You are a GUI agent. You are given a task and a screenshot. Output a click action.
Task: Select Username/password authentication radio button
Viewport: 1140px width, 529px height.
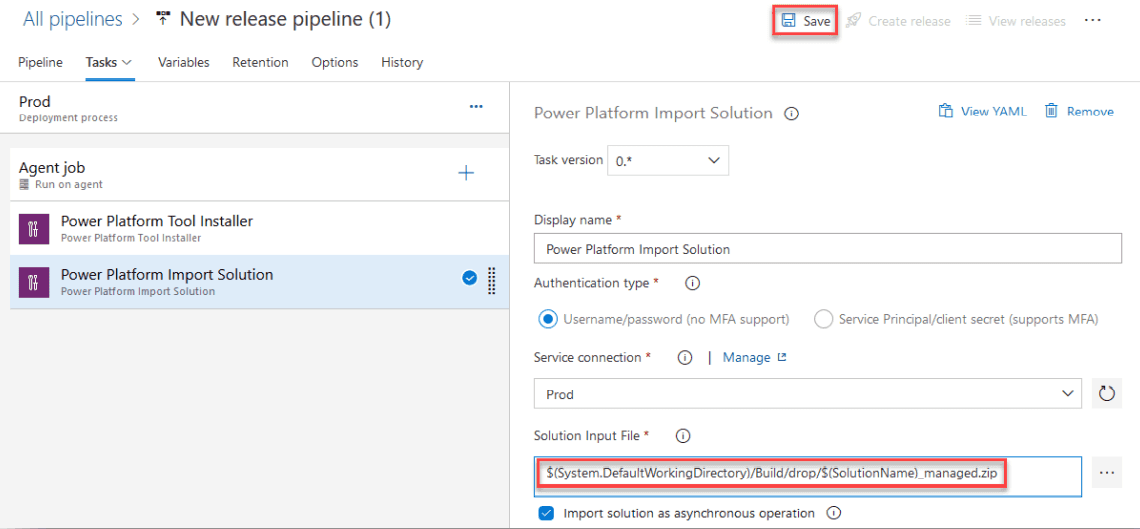(x=548, y=319)
